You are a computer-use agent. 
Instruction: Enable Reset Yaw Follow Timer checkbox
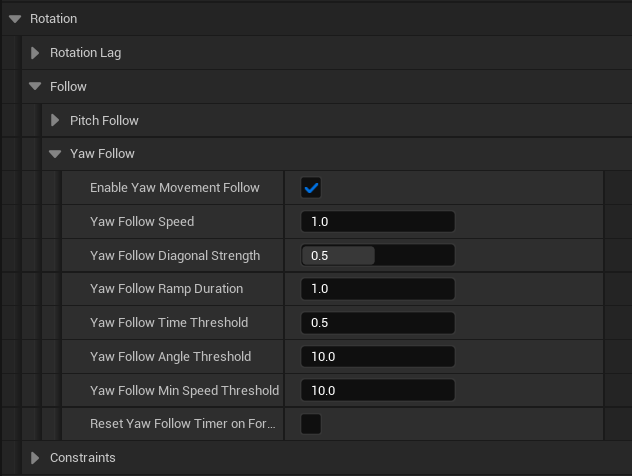(311, 424)
